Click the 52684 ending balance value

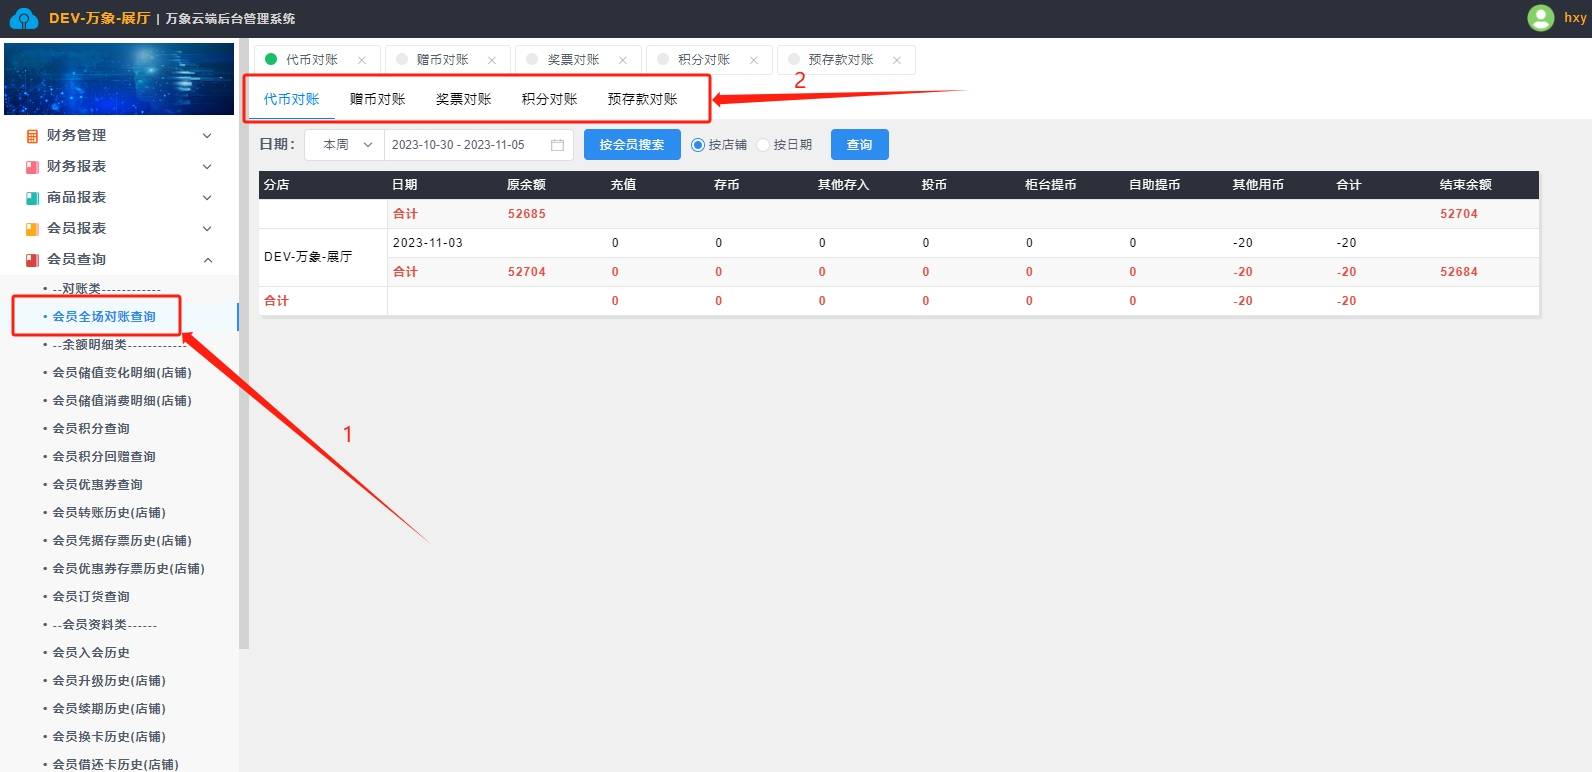pos(1459,272)
